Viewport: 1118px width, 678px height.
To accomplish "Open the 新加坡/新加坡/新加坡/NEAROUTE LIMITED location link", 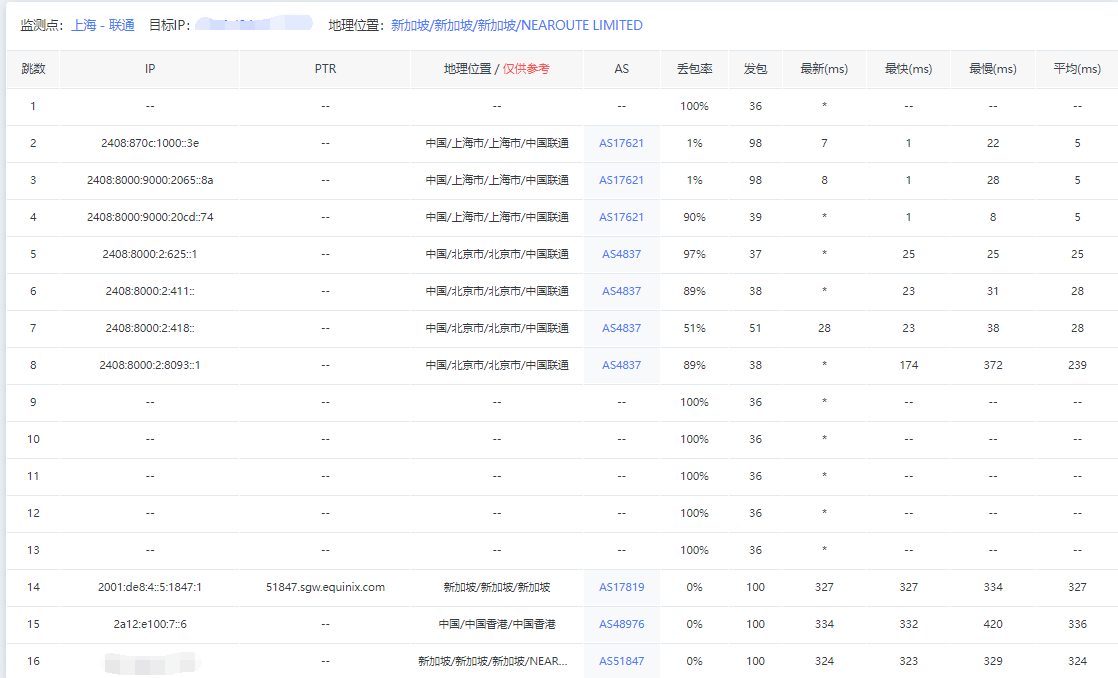I will [x=516, y=26].
